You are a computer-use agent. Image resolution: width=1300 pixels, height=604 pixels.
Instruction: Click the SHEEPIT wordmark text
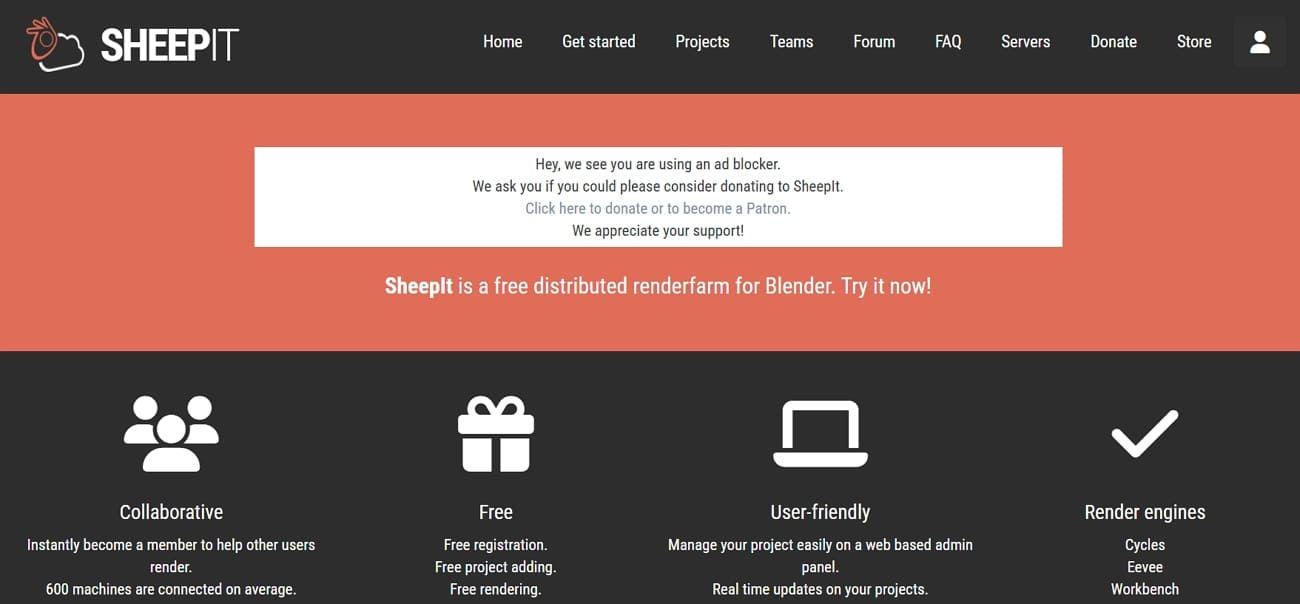coord(168,45)
